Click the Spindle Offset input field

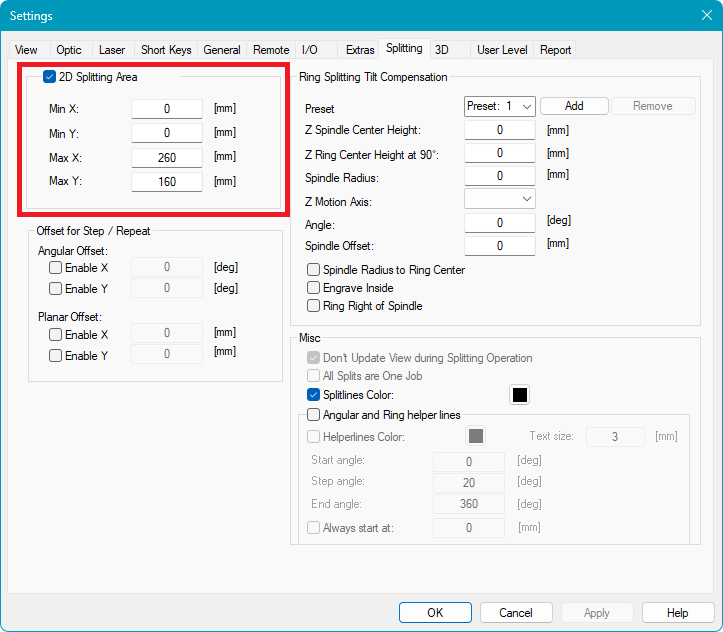click(x=500, y=246)
